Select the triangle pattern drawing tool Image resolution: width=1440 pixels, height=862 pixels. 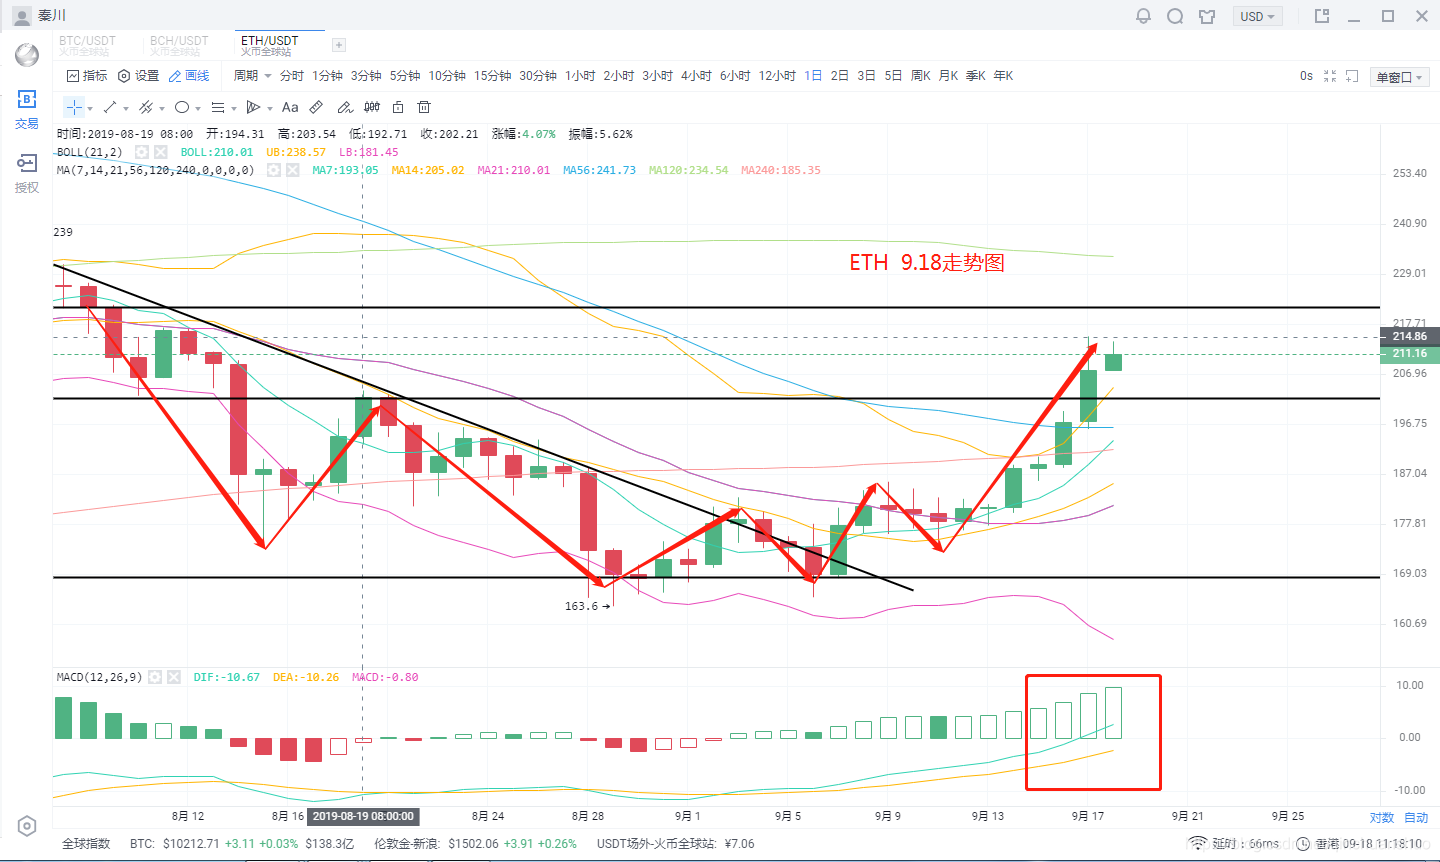point(254,107)
